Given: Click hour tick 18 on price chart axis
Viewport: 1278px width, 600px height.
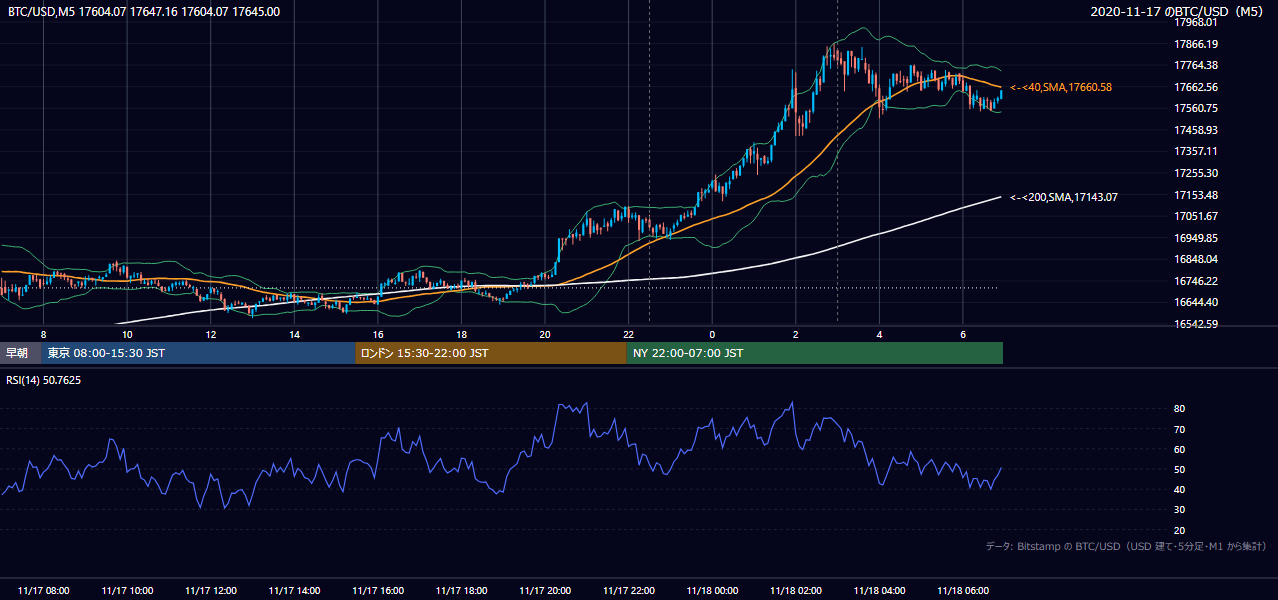Looking at the screenshot, I should 461,334.
